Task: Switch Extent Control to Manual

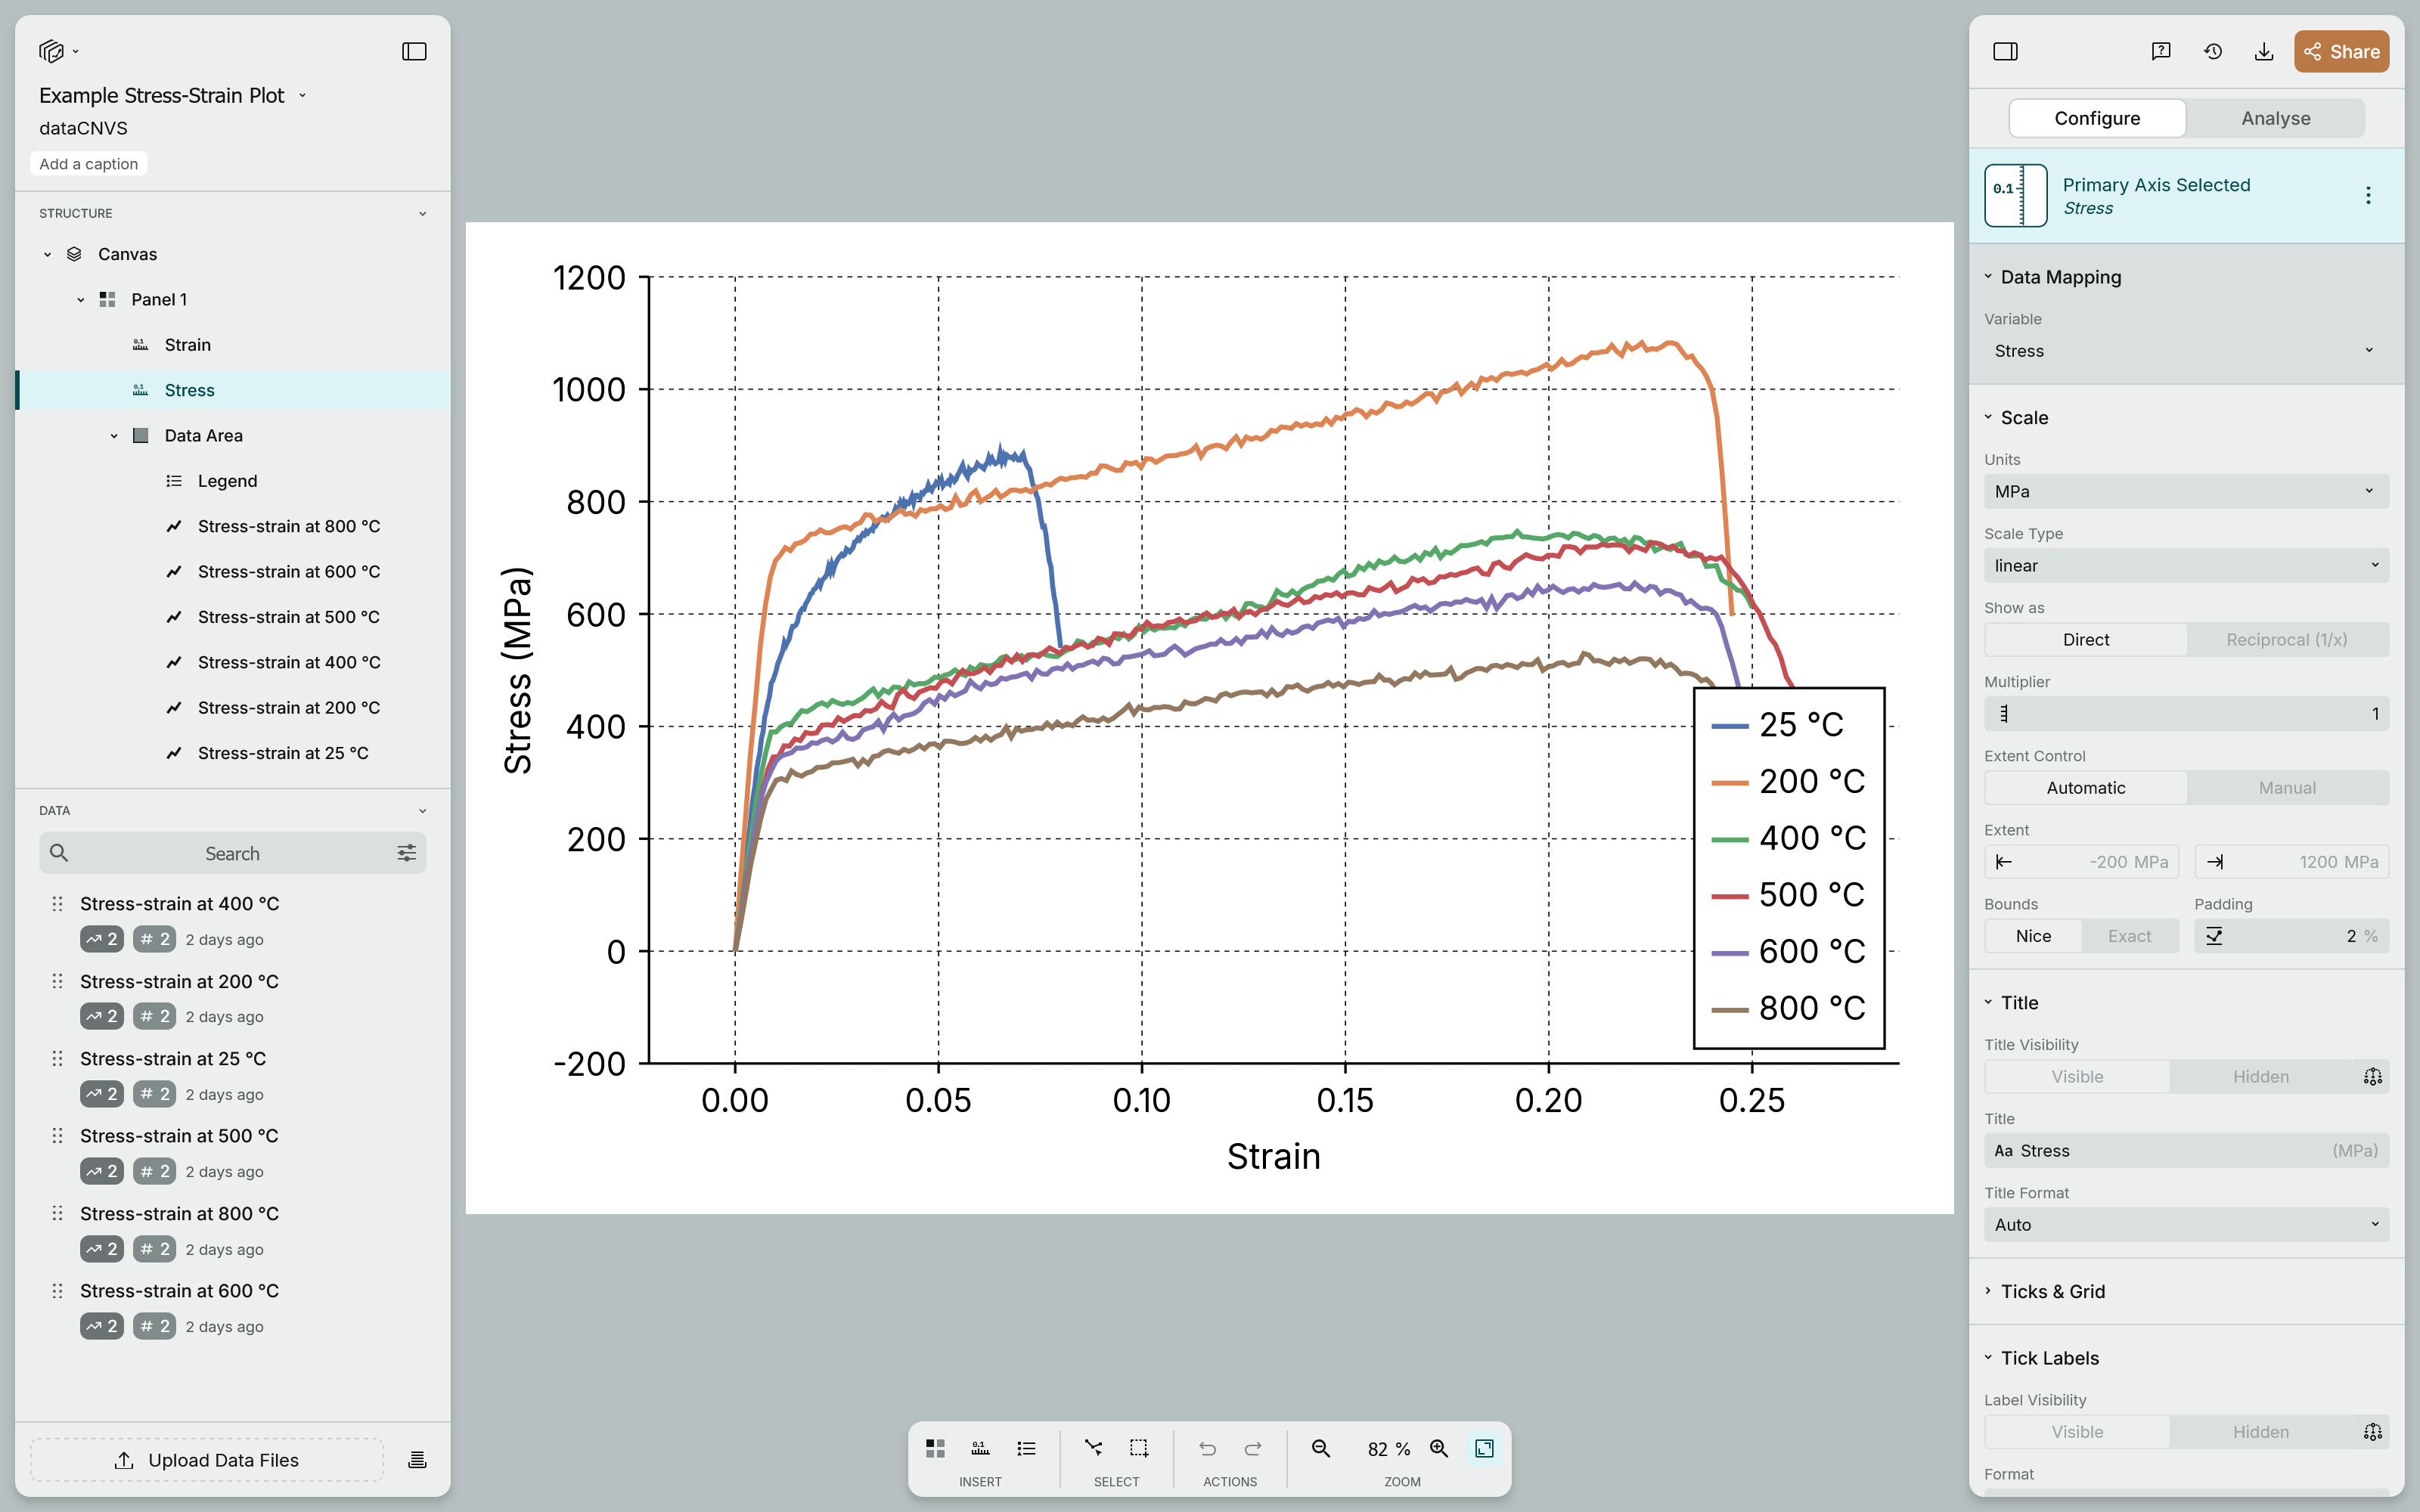Action: tap(2286, 788)
